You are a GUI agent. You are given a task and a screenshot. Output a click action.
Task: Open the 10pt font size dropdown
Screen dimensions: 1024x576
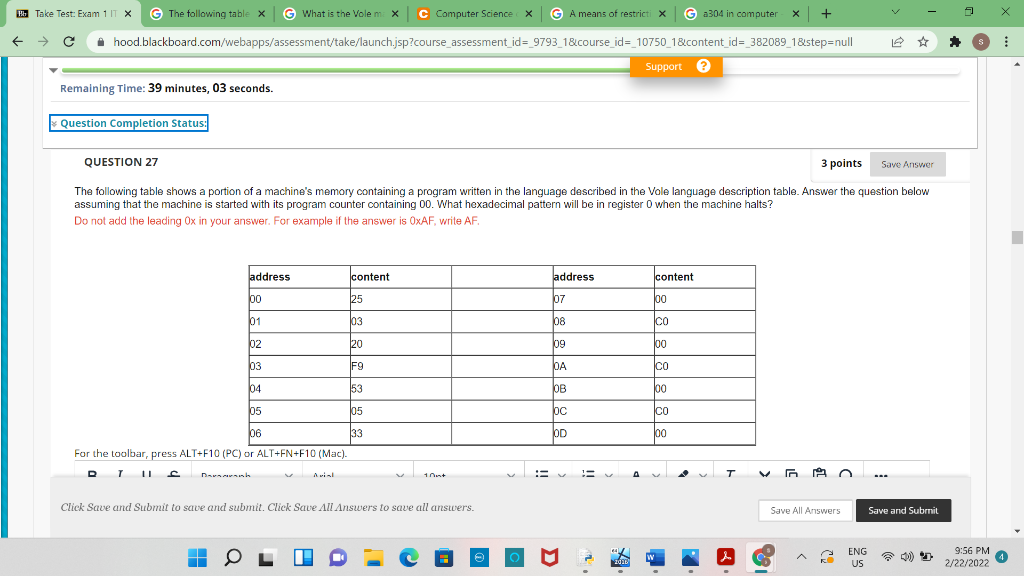[x=468, y=475]
